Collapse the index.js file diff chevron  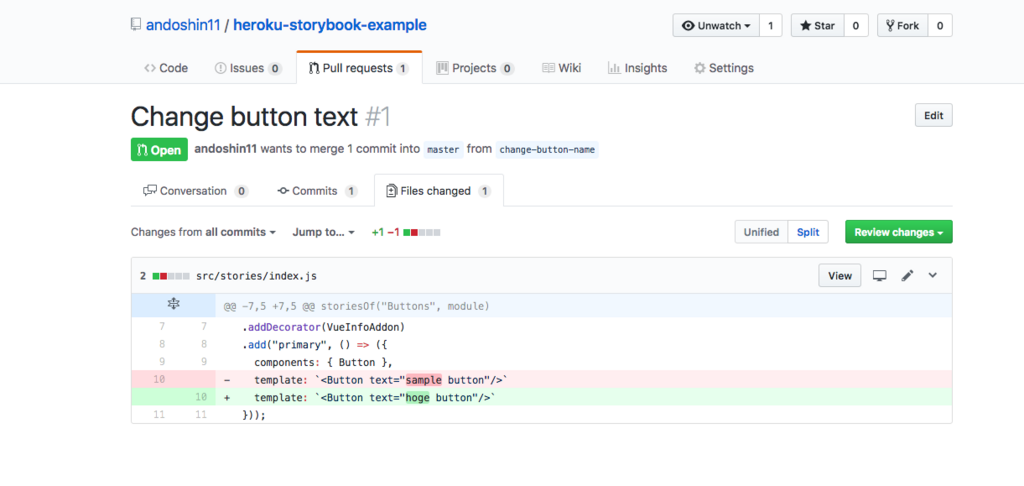pyautogui.click(x=933, y=275)
